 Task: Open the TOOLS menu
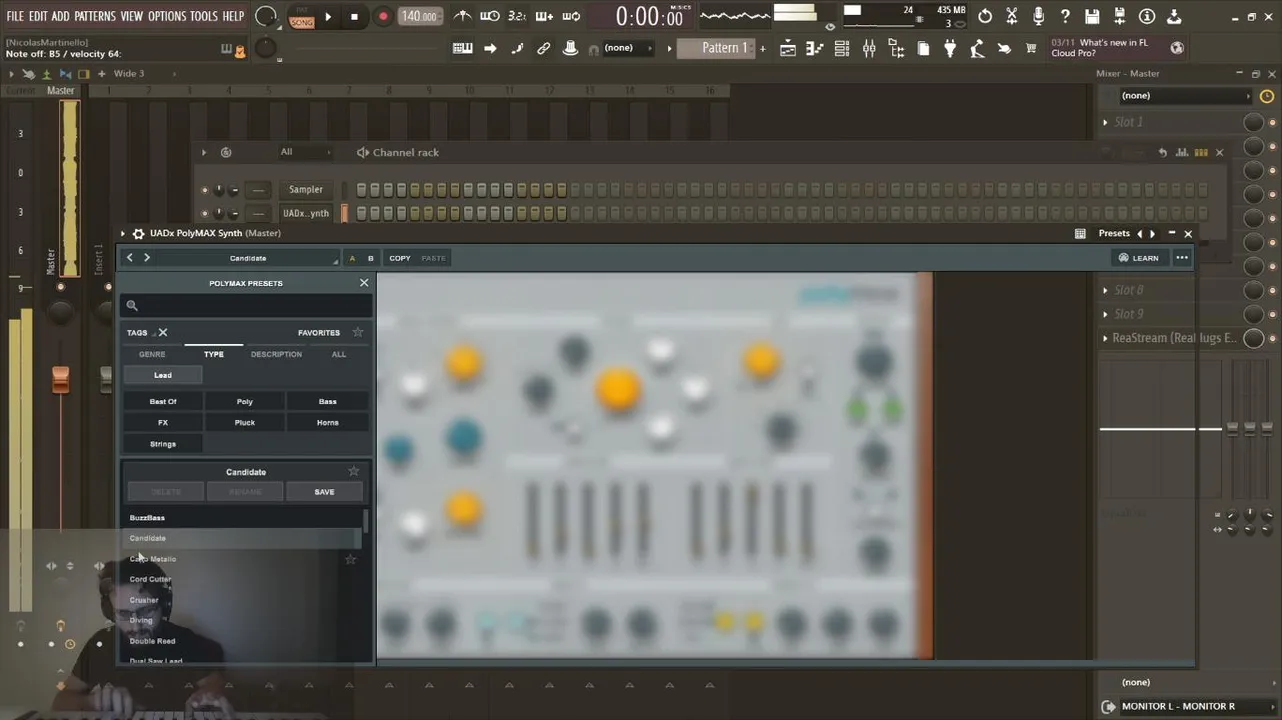pyautogui.click(x=204, y=16)
